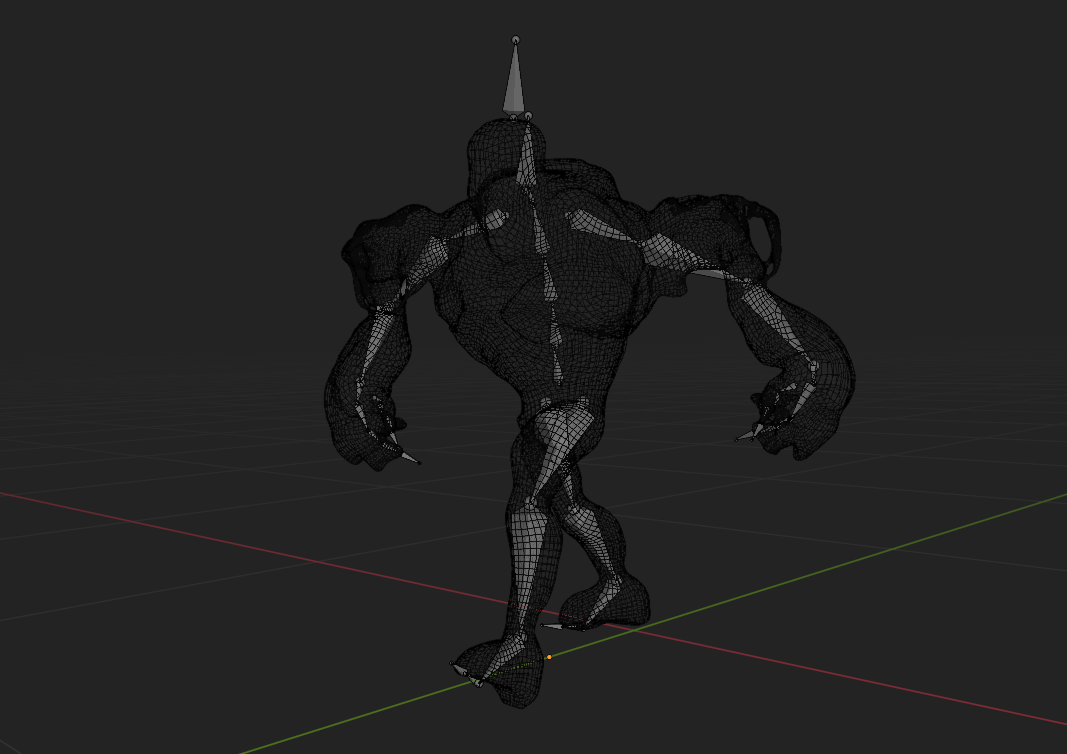The image size is (1067, 754).
Task: Click the wireframe head of the creature
Action: tap(495, 150)
